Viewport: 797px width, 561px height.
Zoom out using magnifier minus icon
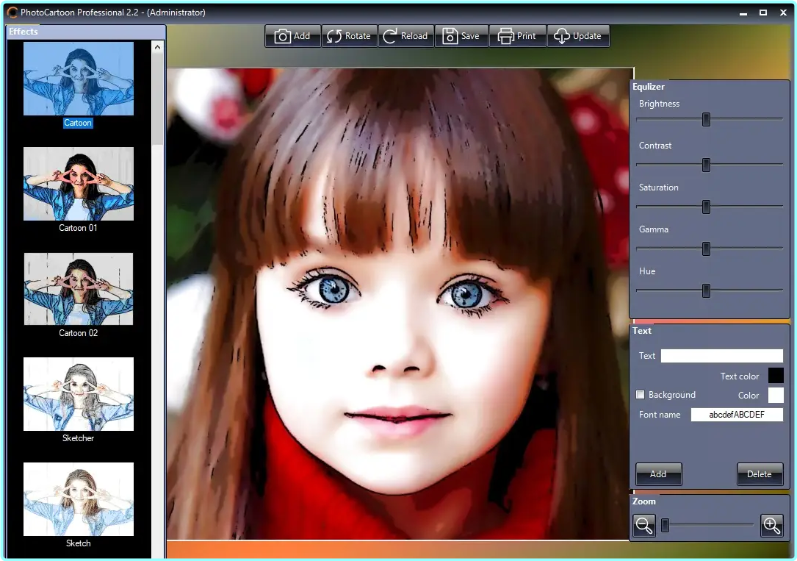[644, 525]
